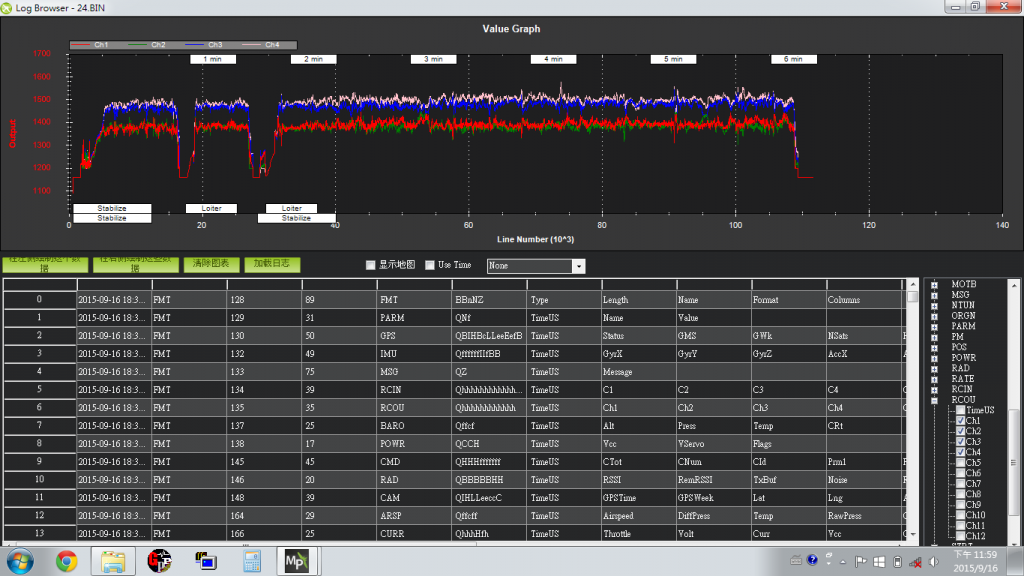Select row 2 GPS cell

(x=414, y=336)
